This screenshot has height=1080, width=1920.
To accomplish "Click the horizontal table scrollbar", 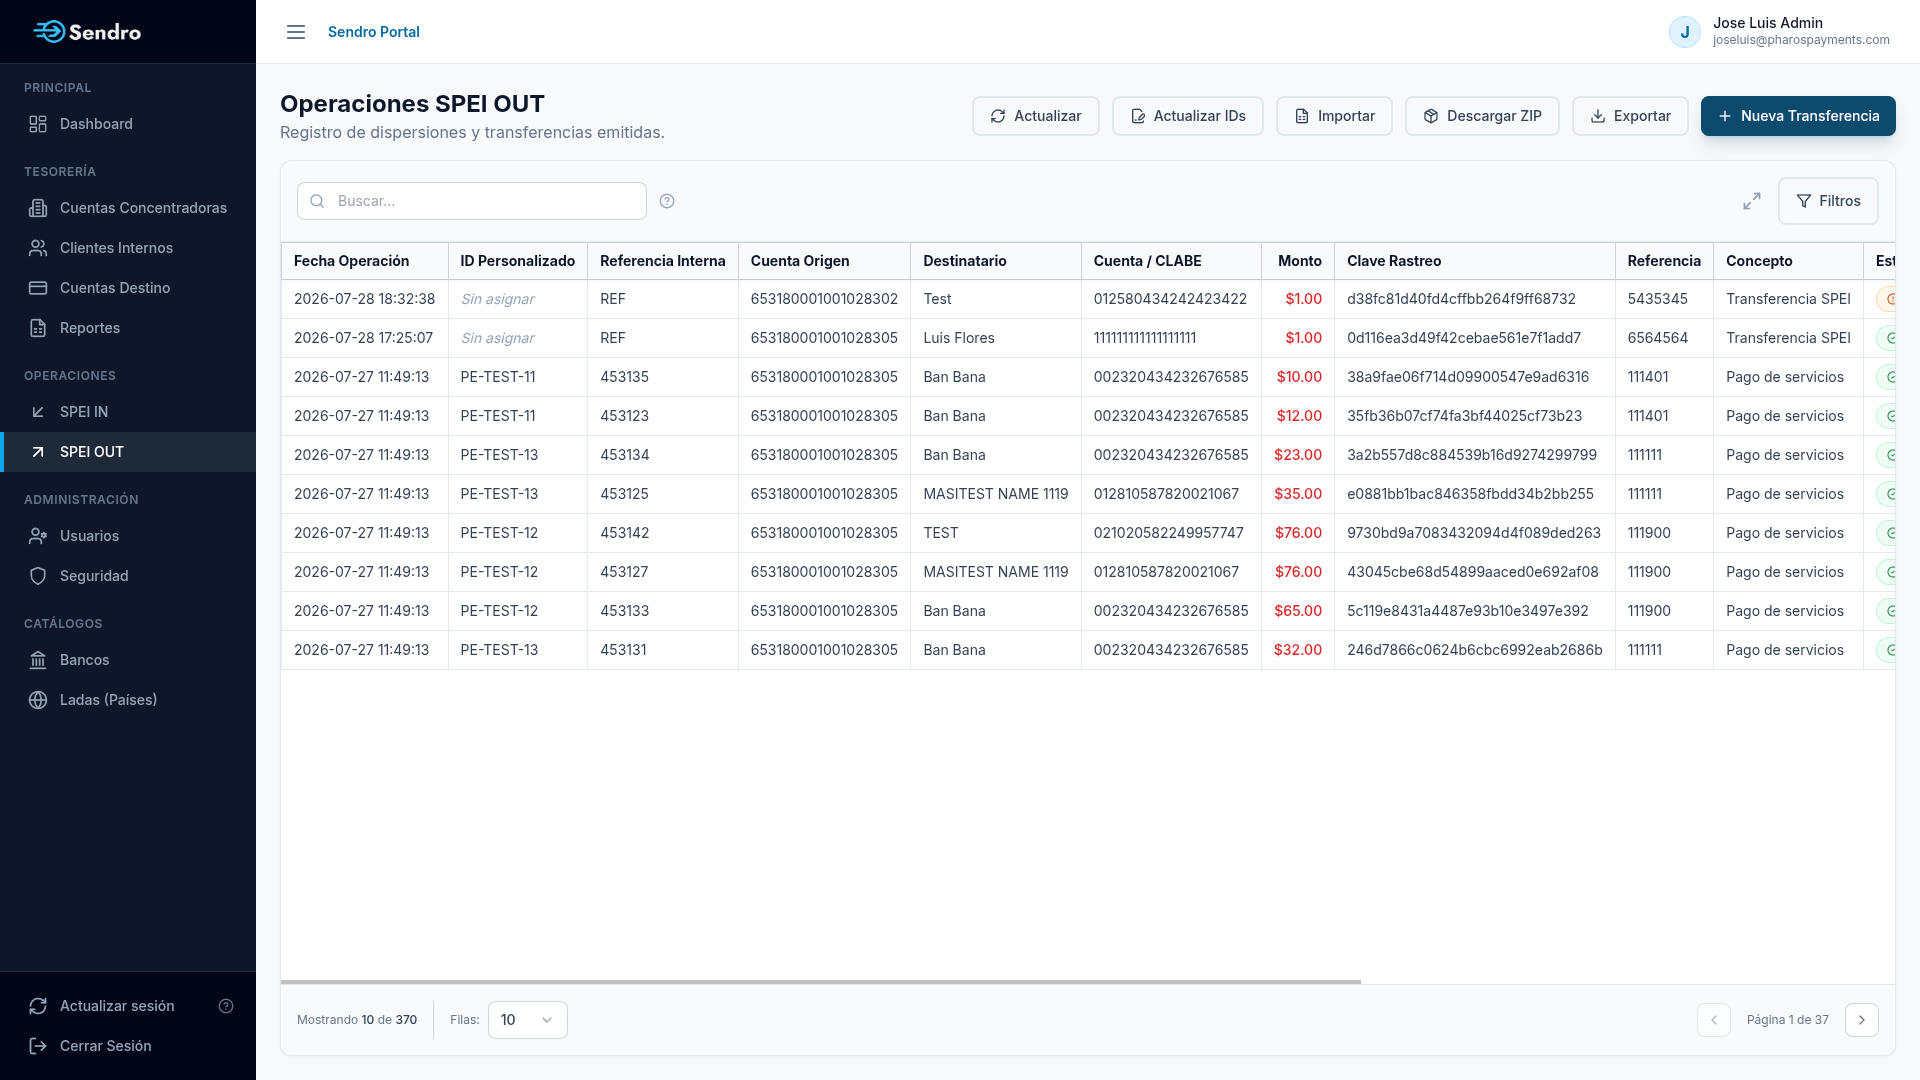I will 820,982.
